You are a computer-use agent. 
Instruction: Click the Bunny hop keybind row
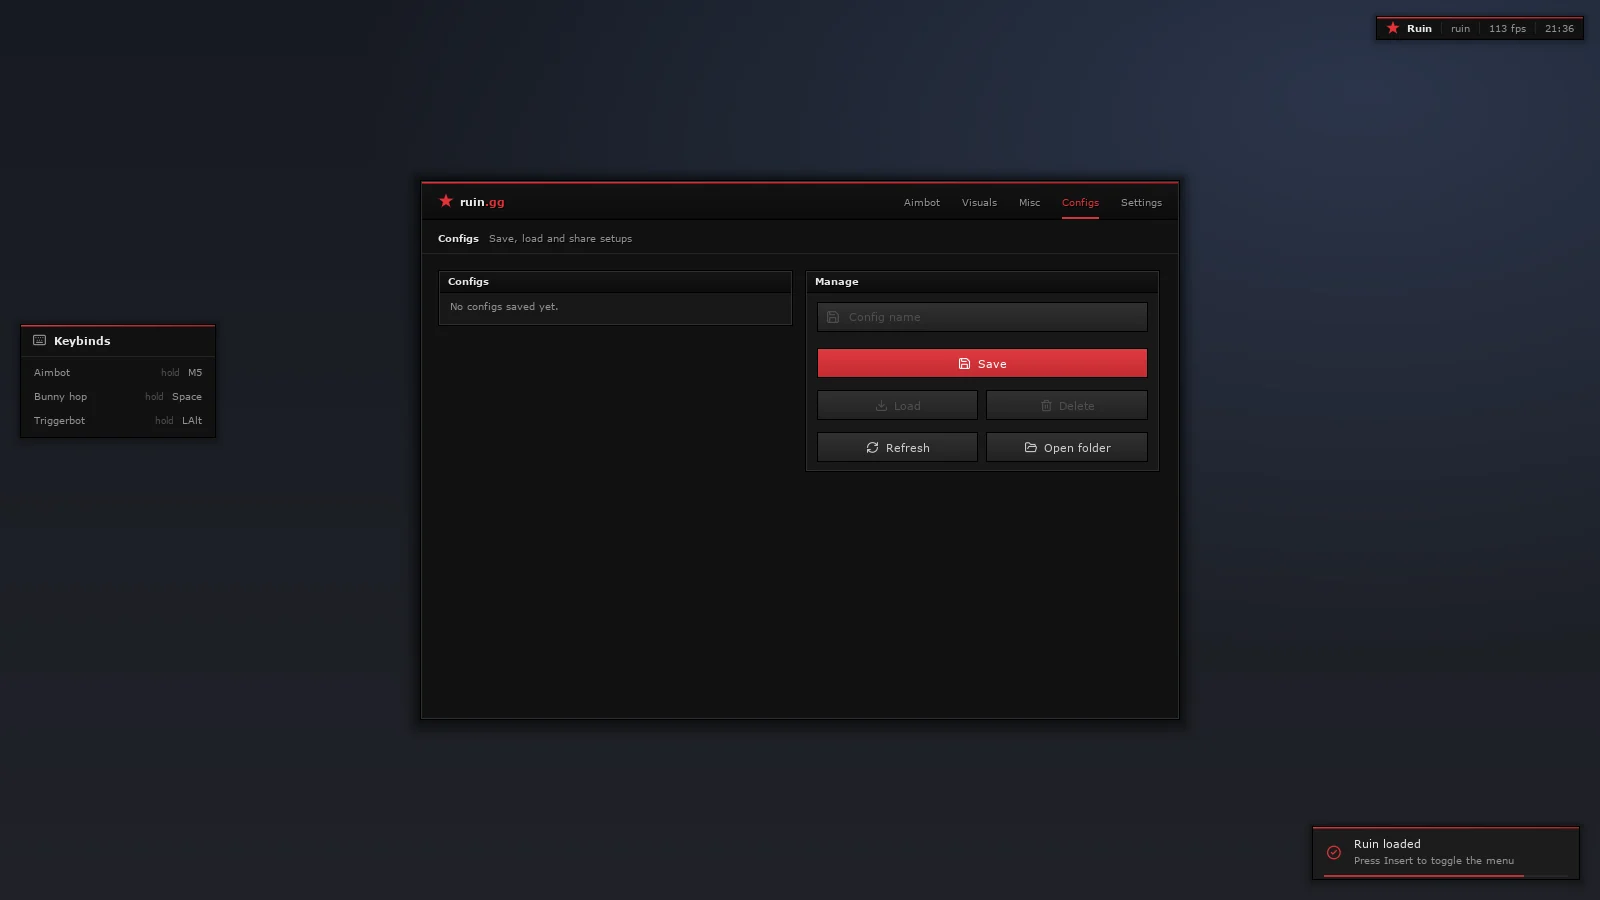coord(118,396)
